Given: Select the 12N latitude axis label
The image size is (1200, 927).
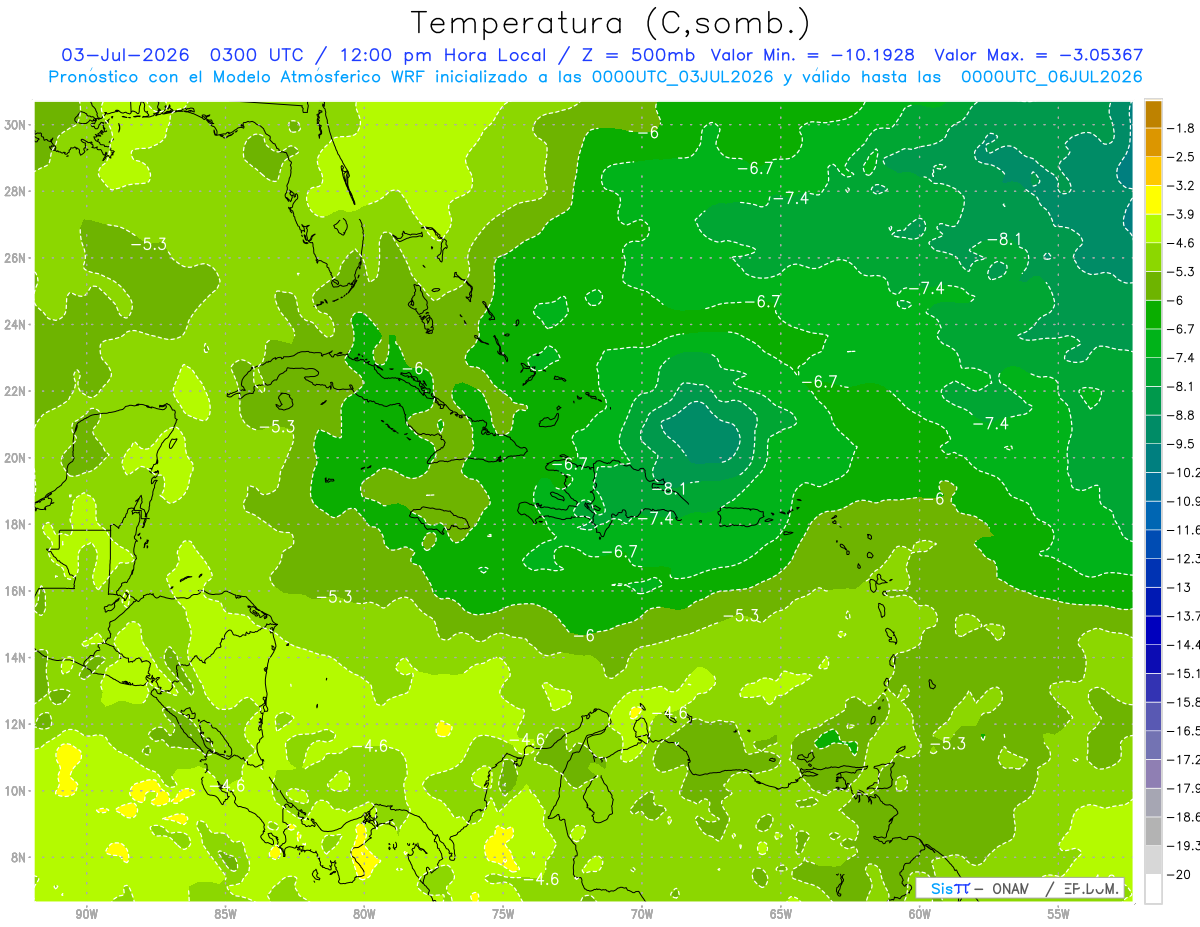Looking at the screenshot, I should [x=17, y=724].
